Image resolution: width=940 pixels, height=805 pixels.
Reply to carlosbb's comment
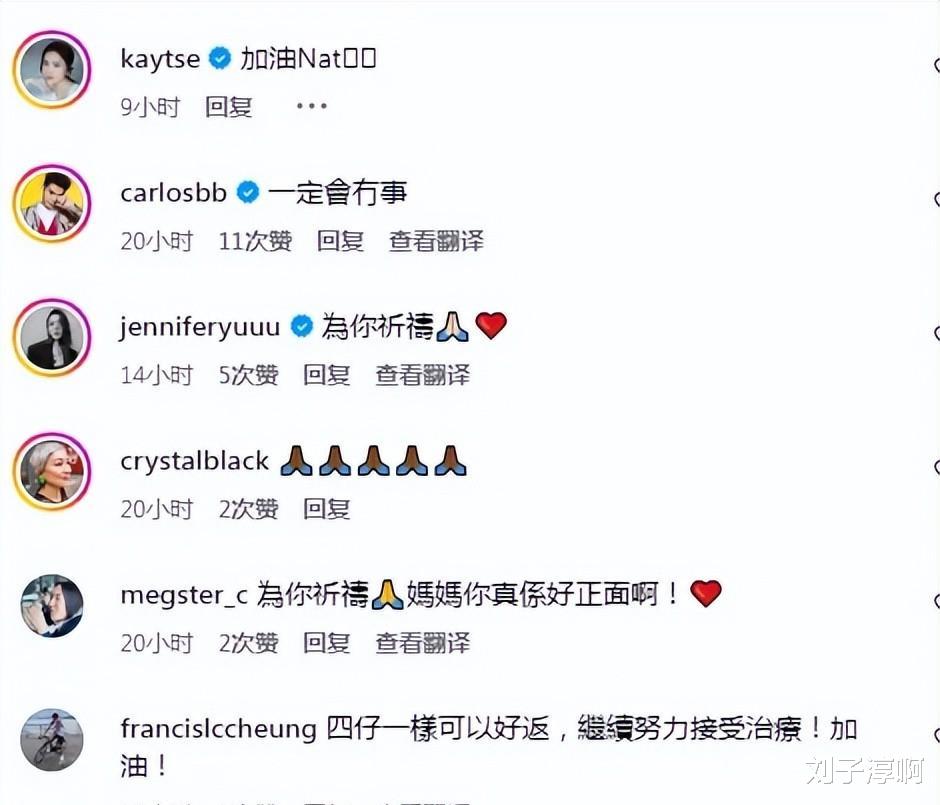pos(341,241)
